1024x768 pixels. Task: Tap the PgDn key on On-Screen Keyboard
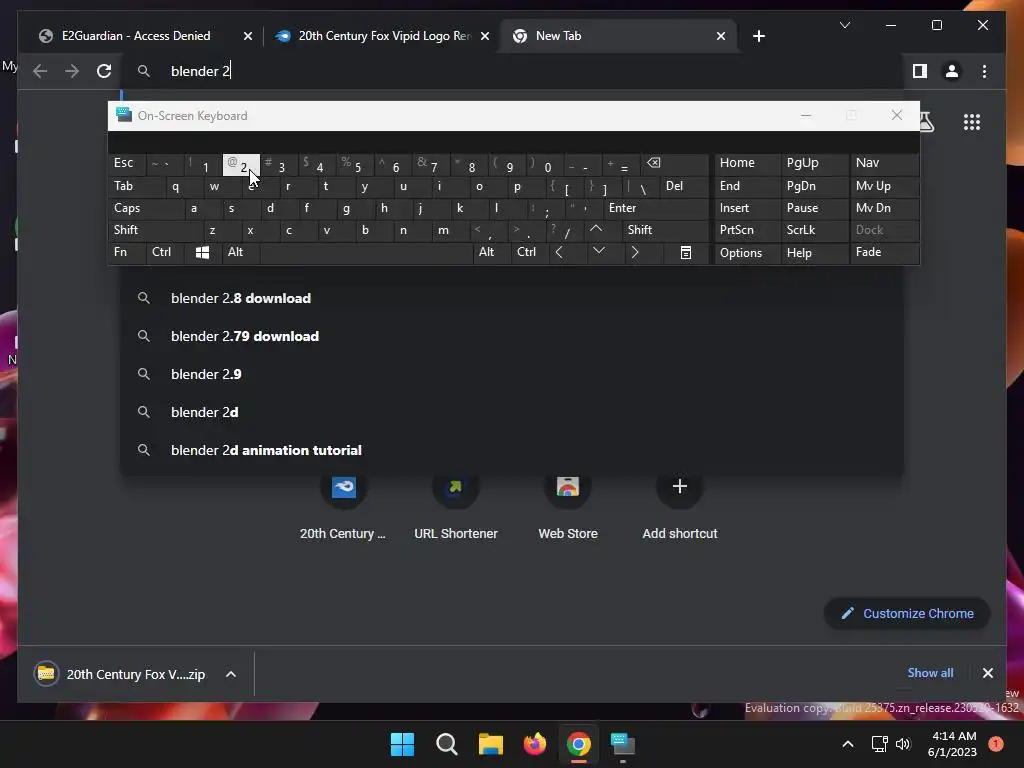click(815, 187)
